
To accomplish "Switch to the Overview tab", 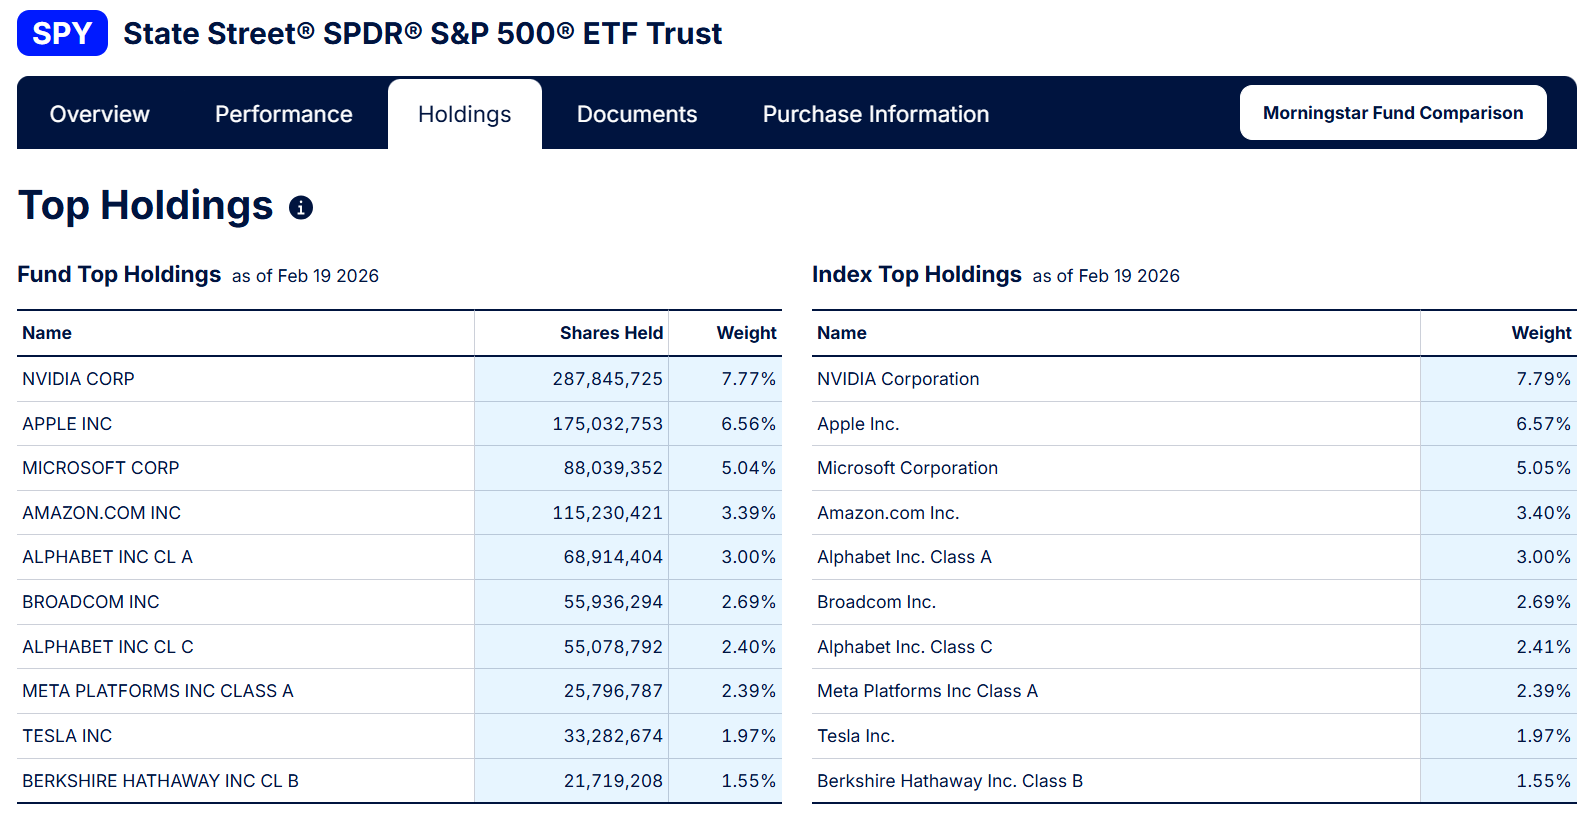I will (x=100, y=114).
